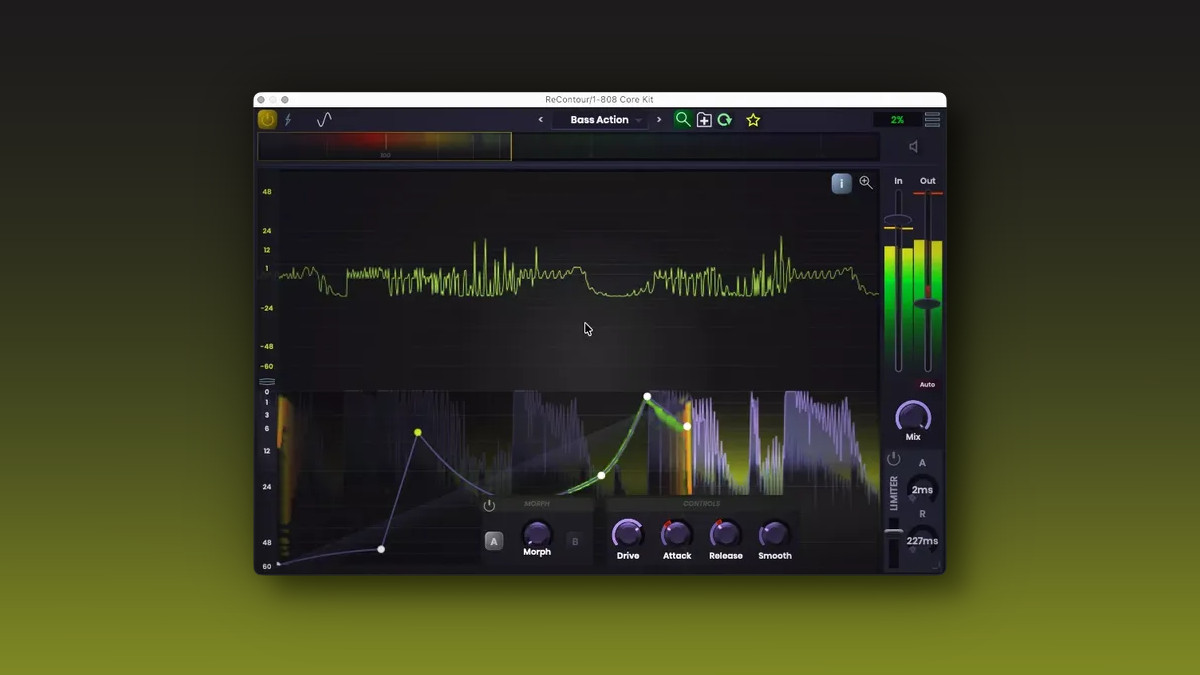Click the green reload preset icon
Viewport: 1200px width, 675px height.
coord(724,120)
